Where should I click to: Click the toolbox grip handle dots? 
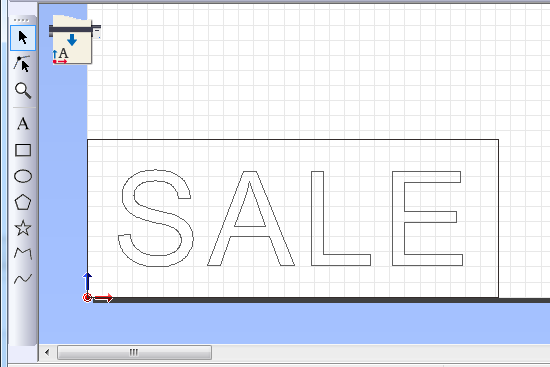coord(21,20)
